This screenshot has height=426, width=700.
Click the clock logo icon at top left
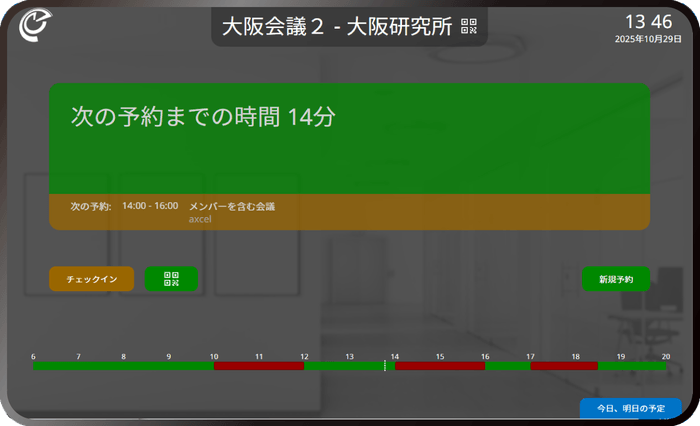[x=35, y=25]
